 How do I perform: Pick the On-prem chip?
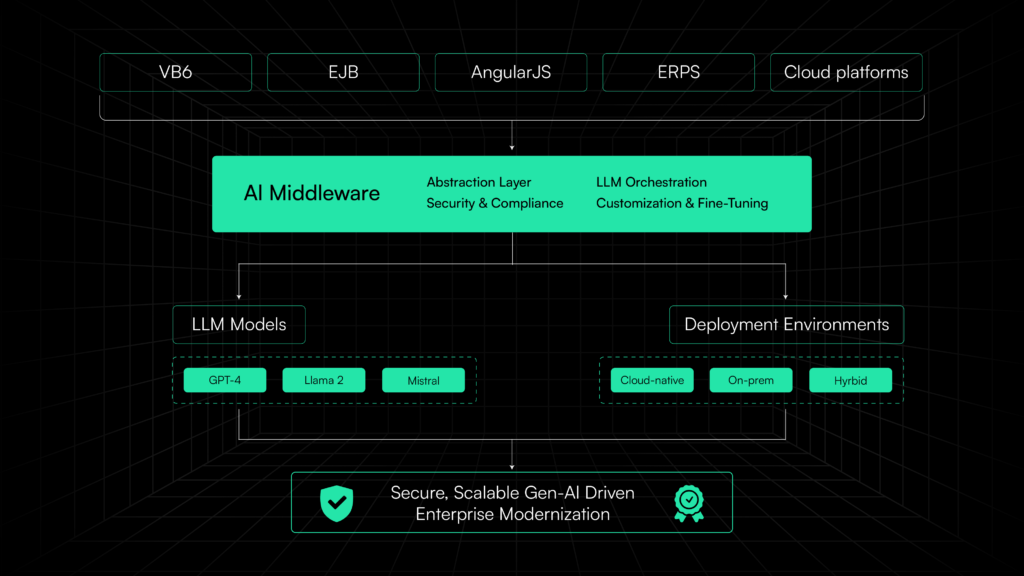[751, 381]
